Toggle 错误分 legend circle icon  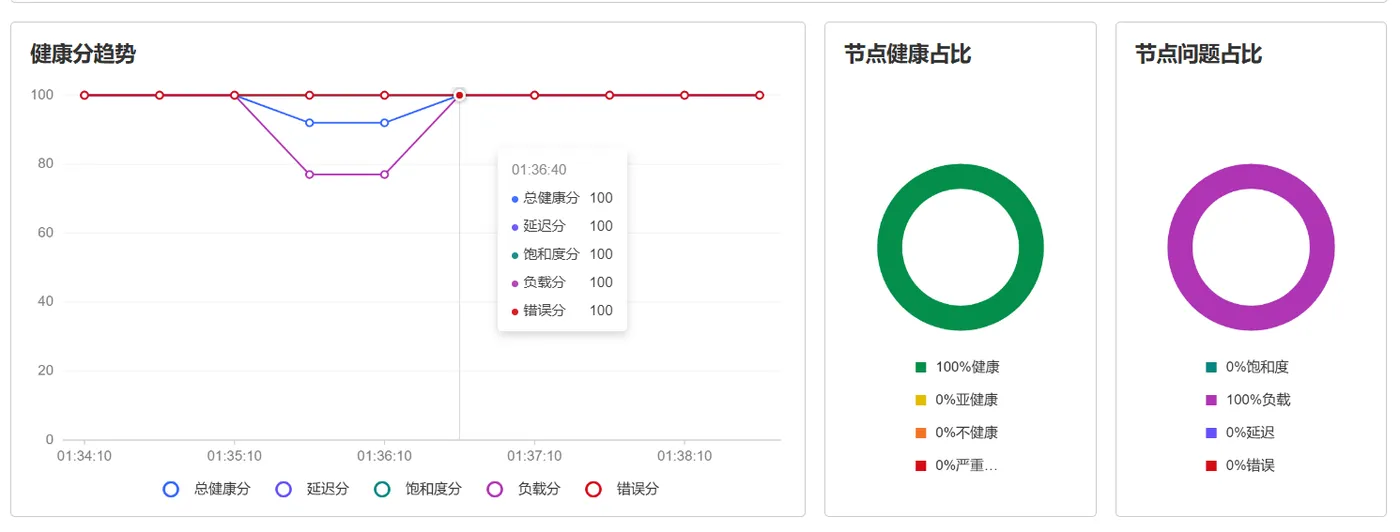[x=593, y=489]
